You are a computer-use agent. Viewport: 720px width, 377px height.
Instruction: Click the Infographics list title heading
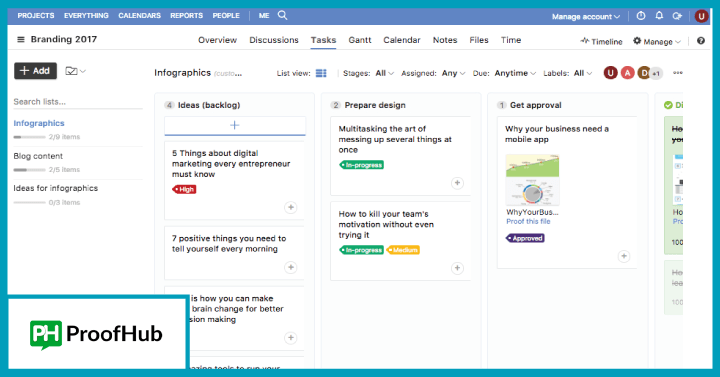point(182,73)
